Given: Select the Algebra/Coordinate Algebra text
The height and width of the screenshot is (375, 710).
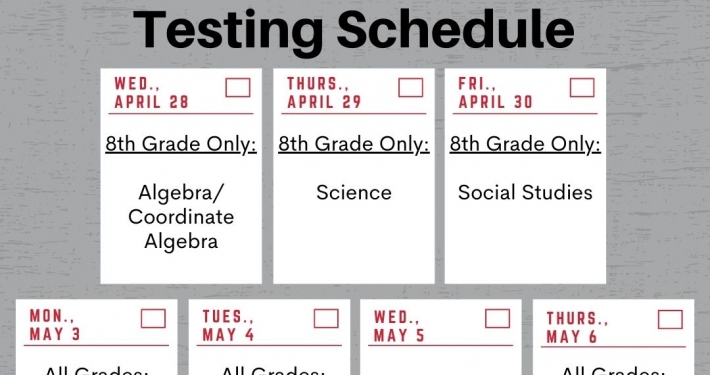Looking at the screenshot, I should 181,216.
